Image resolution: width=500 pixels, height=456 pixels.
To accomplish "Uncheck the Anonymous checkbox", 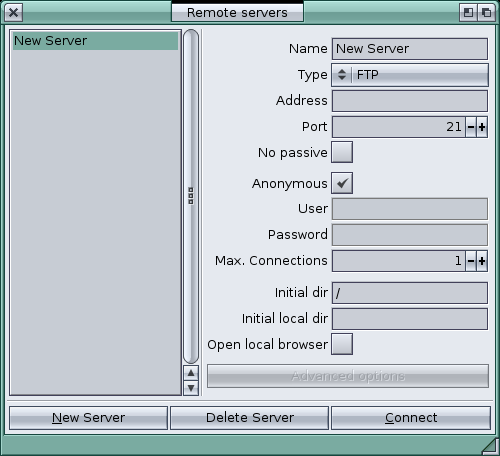I will pos(342,183).
